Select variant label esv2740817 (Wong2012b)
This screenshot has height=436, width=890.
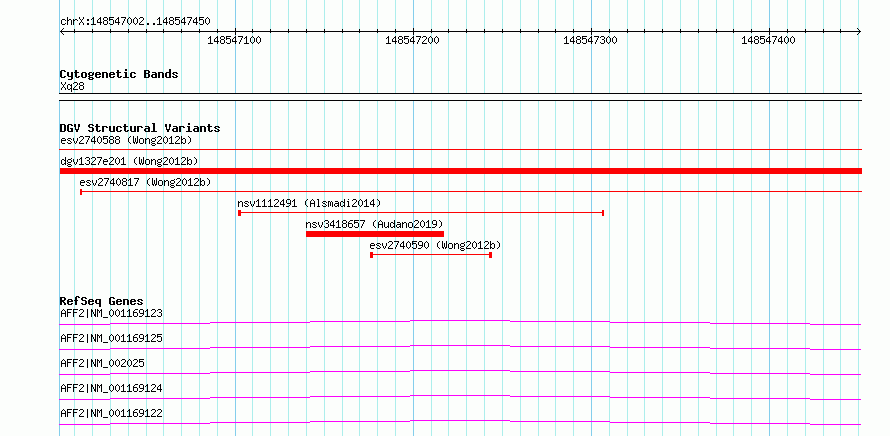pyautogui.click(x=145, y=182)
